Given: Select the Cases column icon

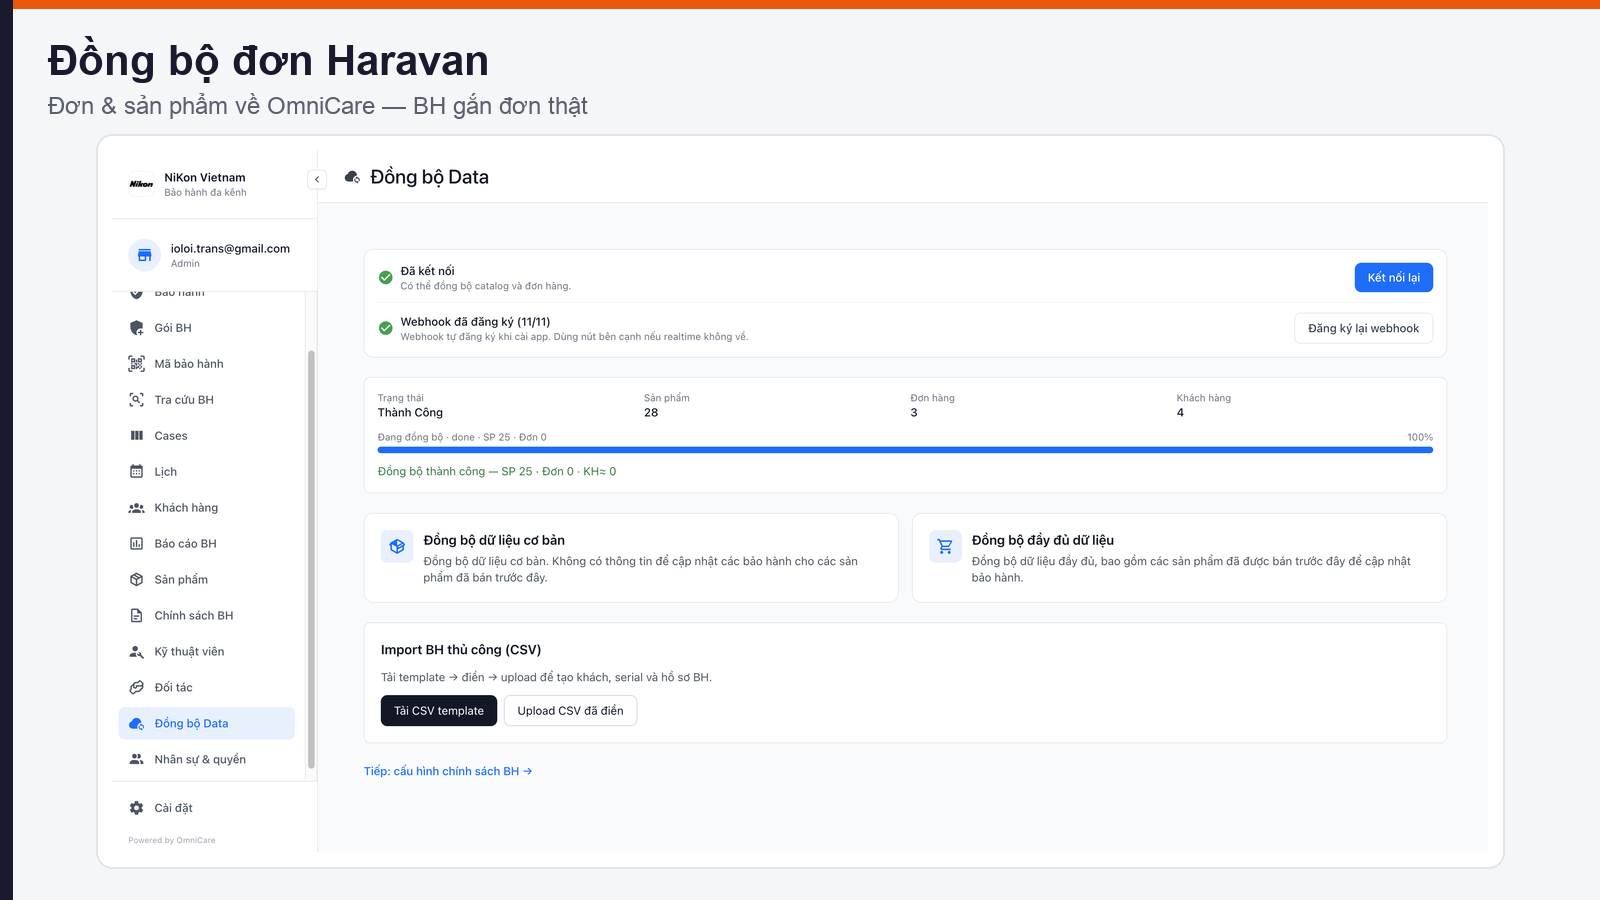Looking at the screenshot, I should point(137,436).
